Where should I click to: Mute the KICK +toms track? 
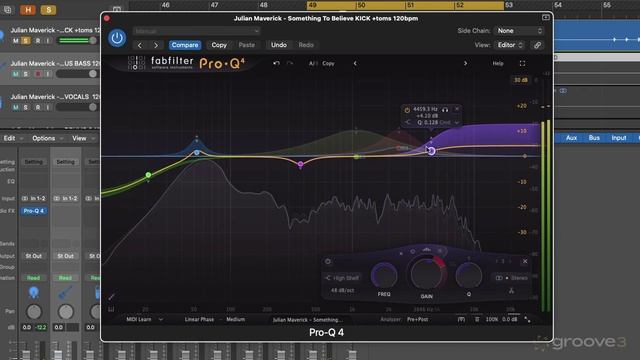(16, 41)
